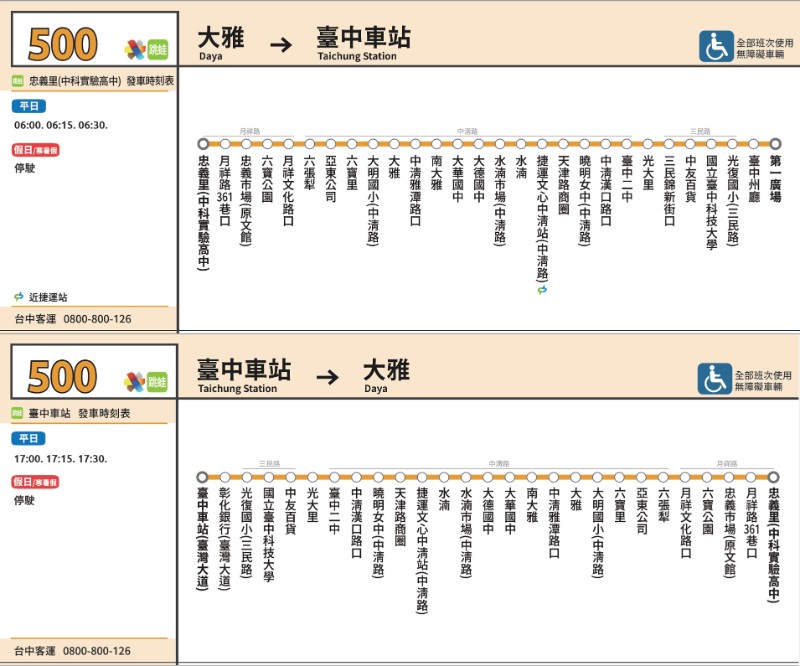Click the 0800-800-126 phone number in top panel

click(x=97, y=319)
